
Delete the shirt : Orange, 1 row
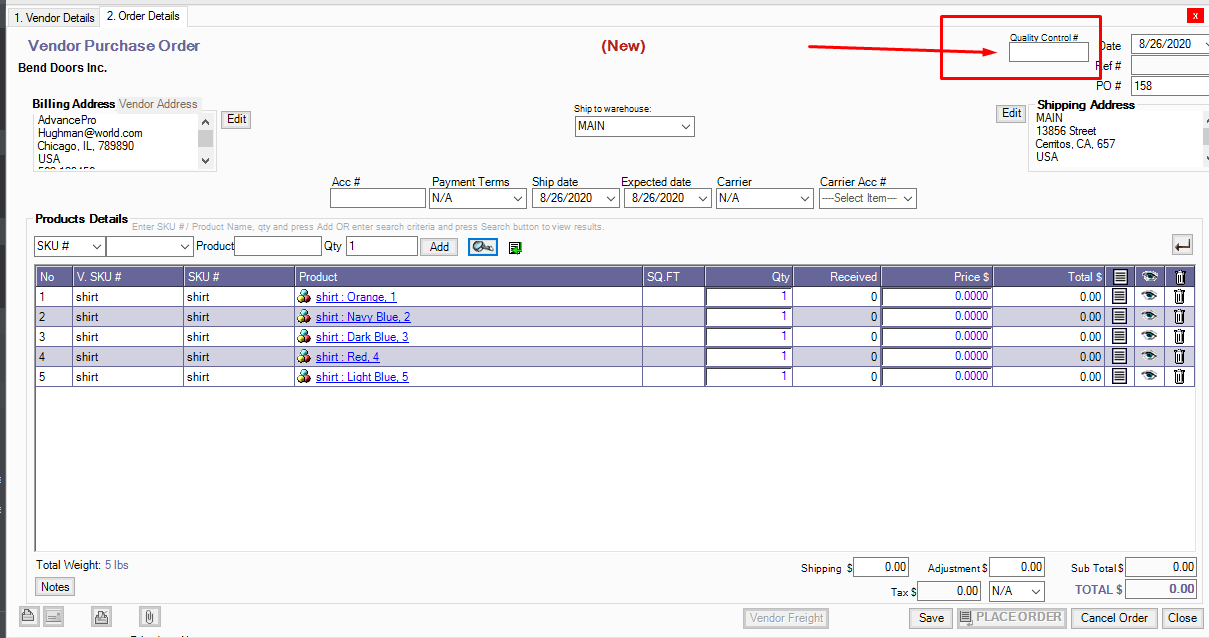pyautogui.click(x=1179, y=297)
